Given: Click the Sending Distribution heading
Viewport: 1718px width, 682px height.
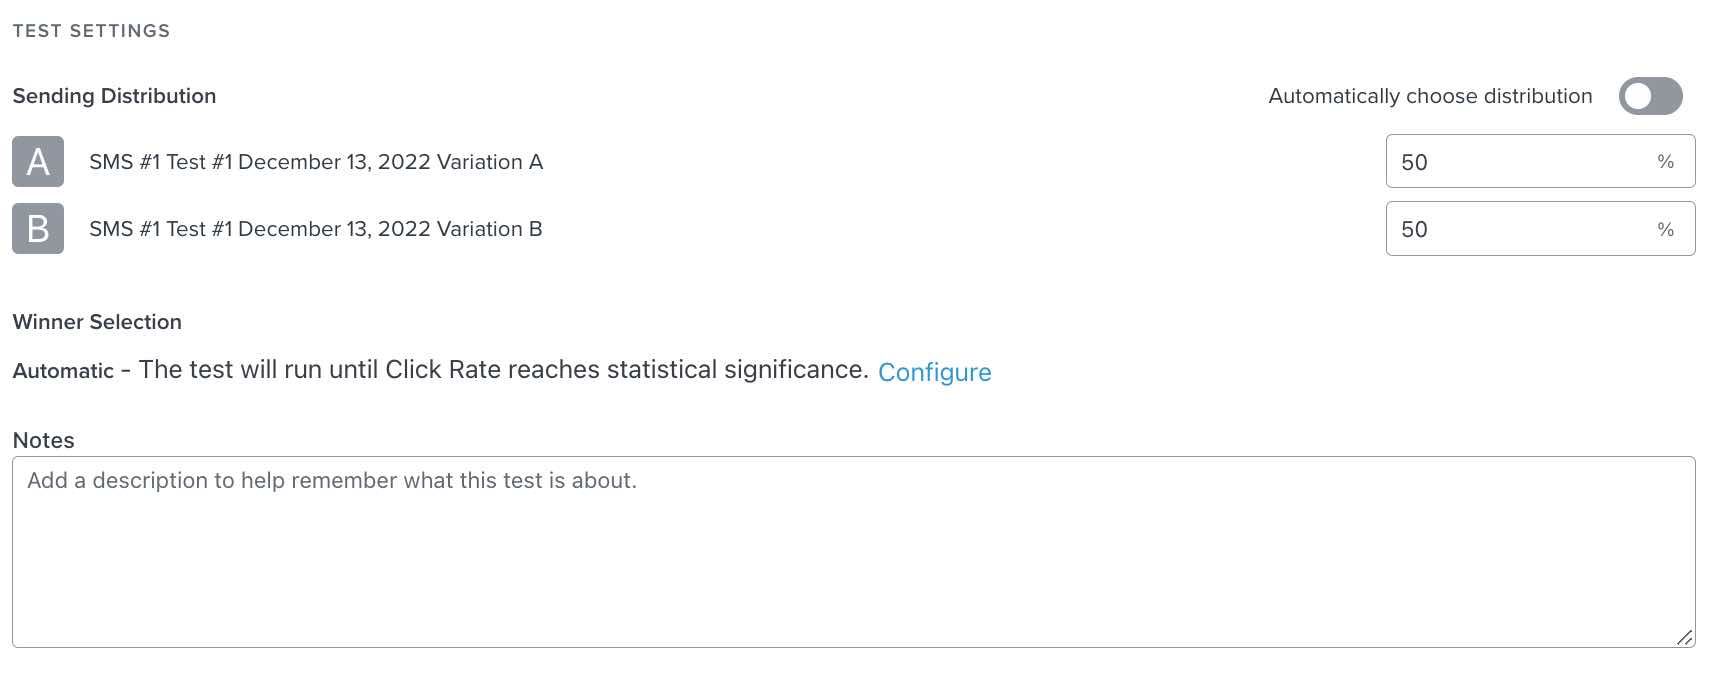Looking at the screenshot, I should coord(114,96).
